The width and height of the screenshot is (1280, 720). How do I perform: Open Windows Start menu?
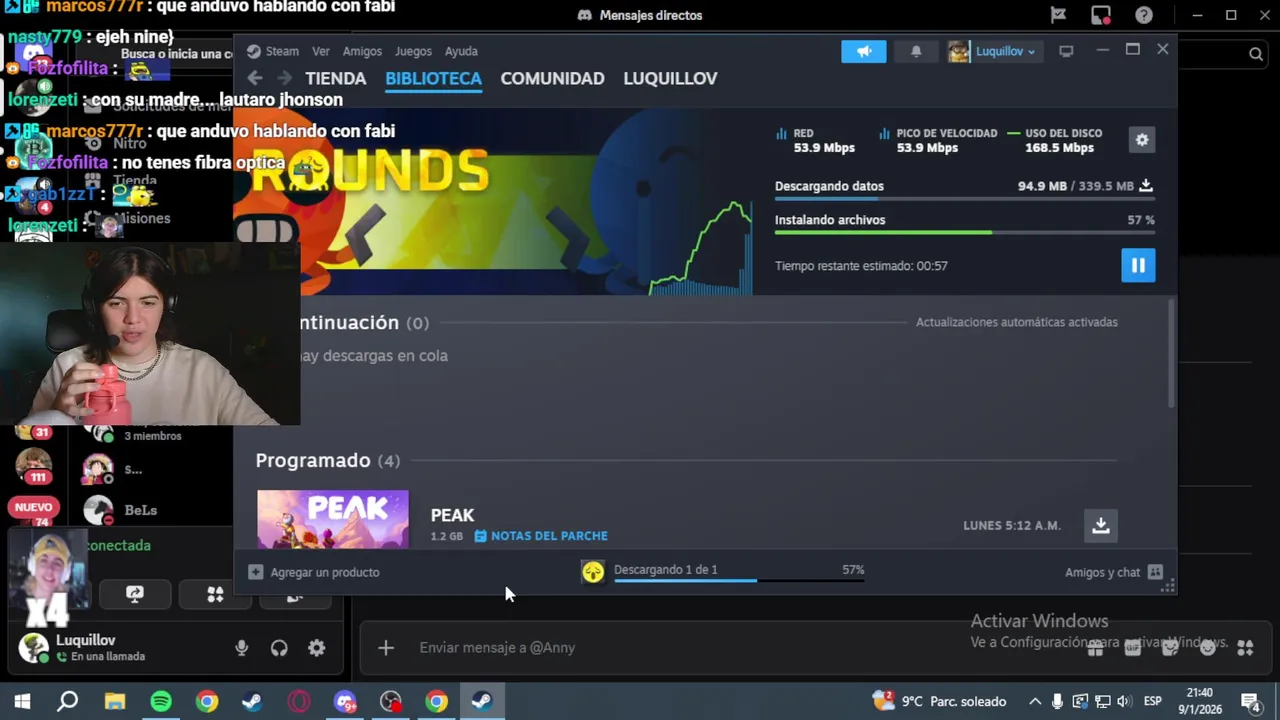tap(22, 701)
